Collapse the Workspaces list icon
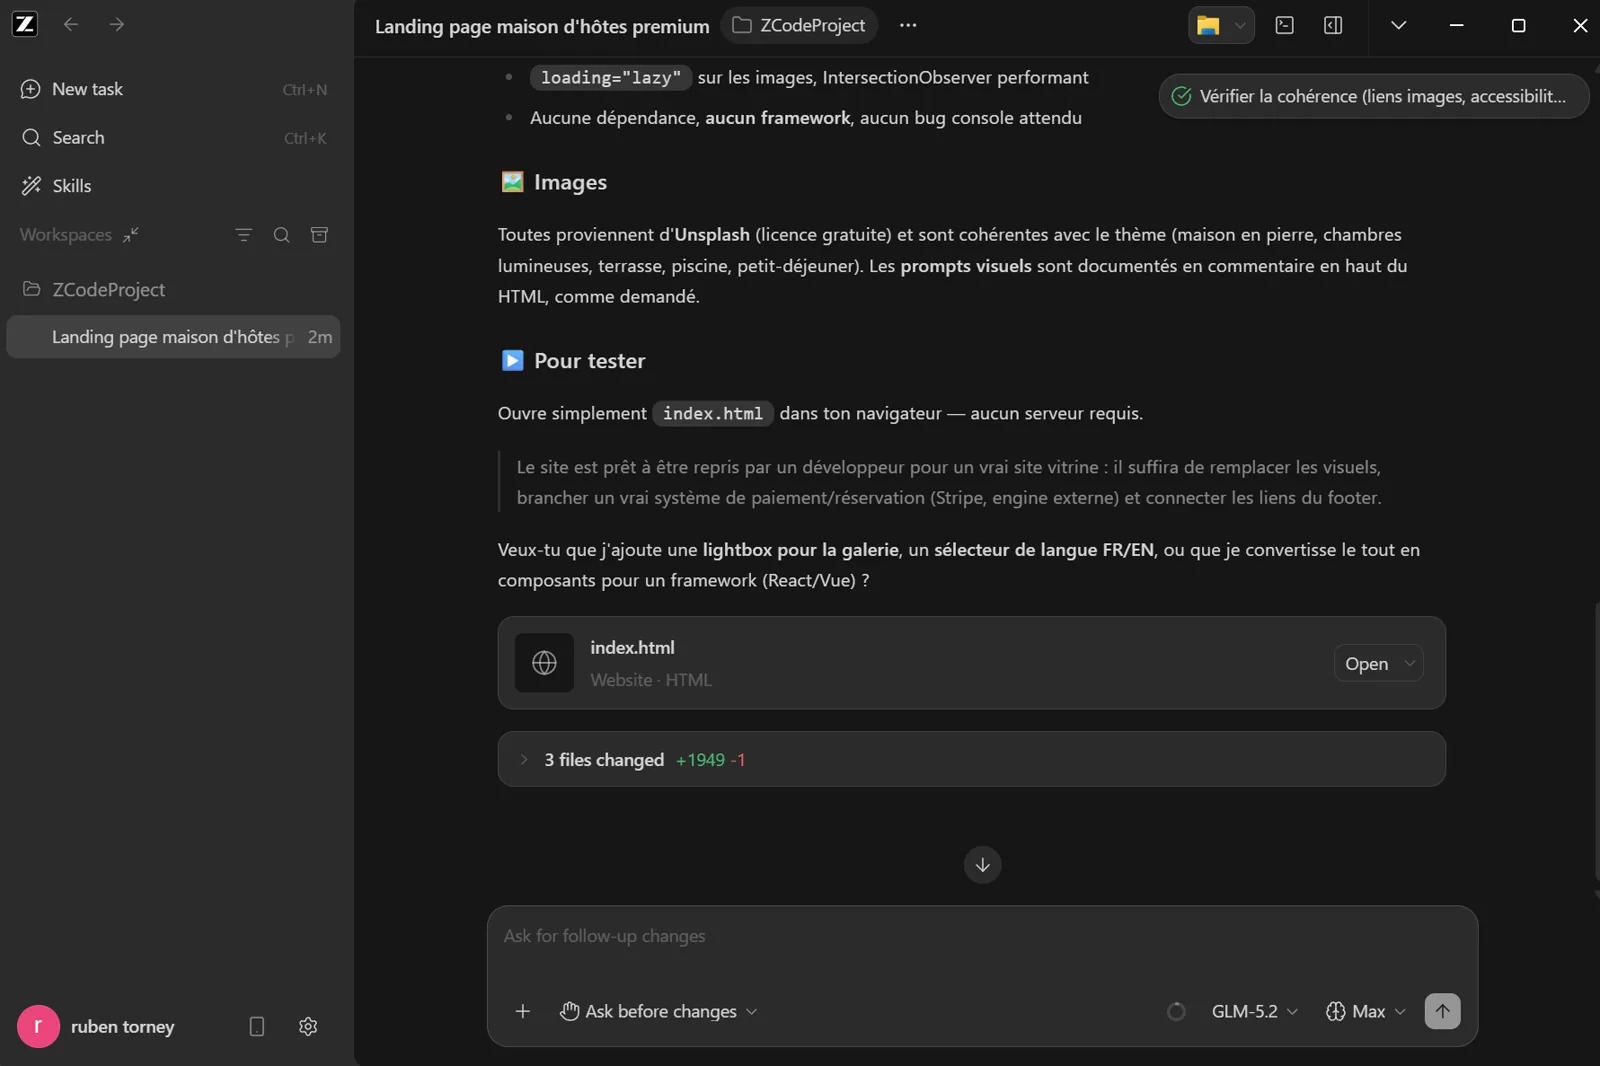 (x=131, y=235)
